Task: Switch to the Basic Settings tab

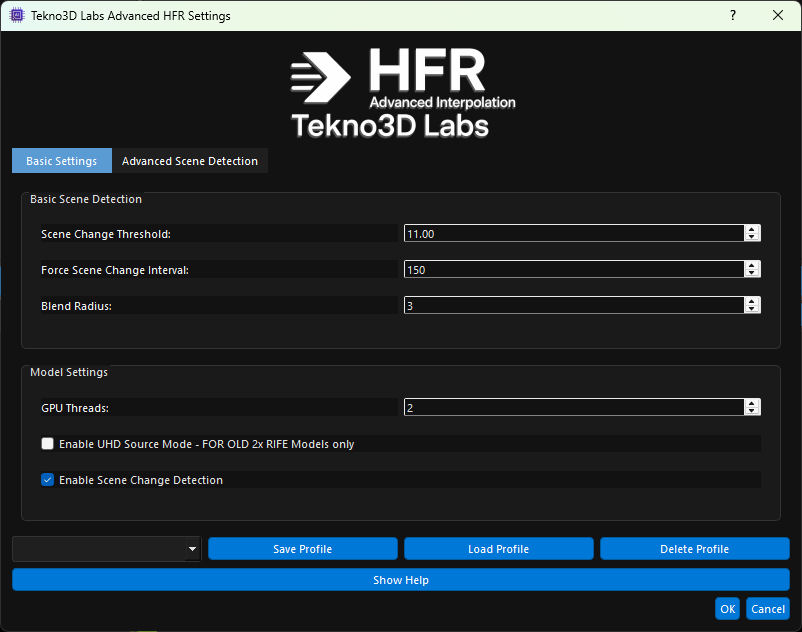Action: (62, 161)
